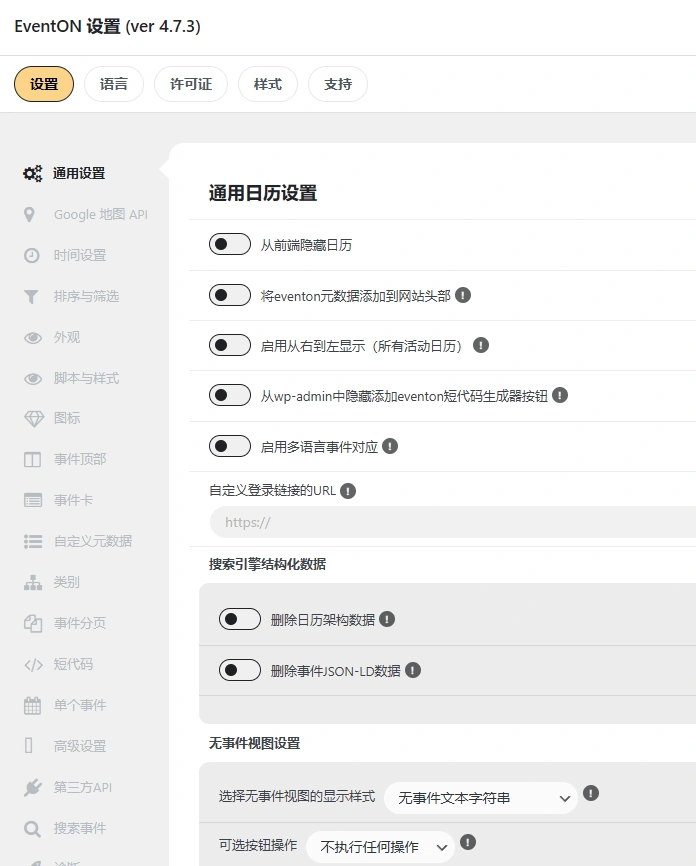The image size is (696, 866).
Task: Switch to the 设置 tab
Action: (44, 84)
